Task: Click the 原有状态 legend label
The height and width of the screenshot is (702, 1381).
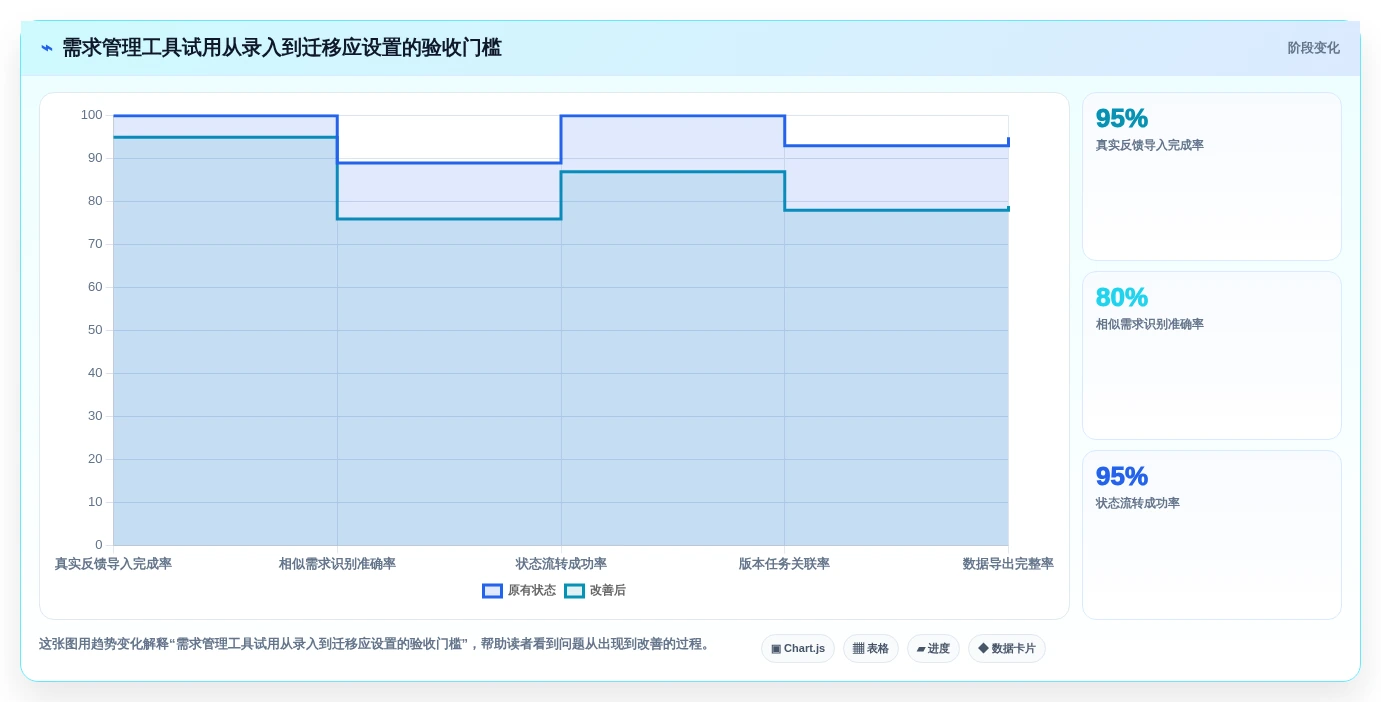Action: click(x=531, y=591)
